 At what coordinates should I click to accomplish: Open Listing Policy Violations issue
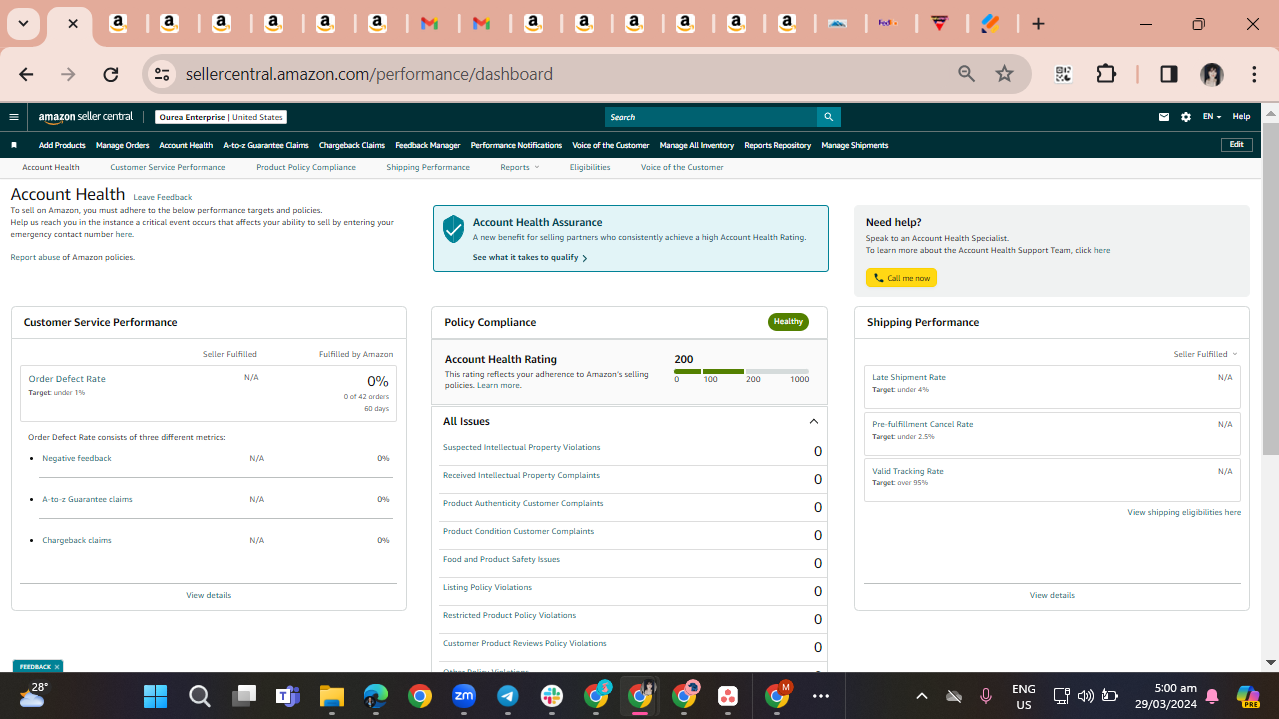point(487,587)
